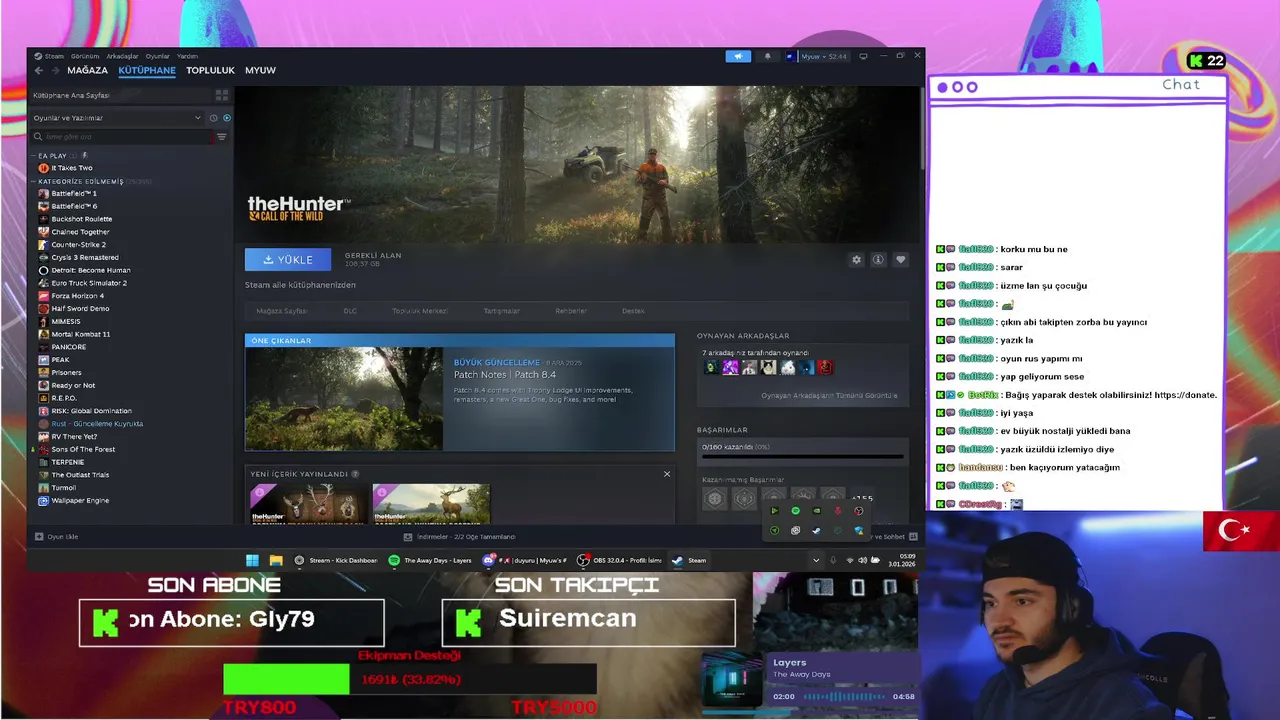Go forward with Steam's forward arrow
The image size is (1280, 720).
click(54, 71)
